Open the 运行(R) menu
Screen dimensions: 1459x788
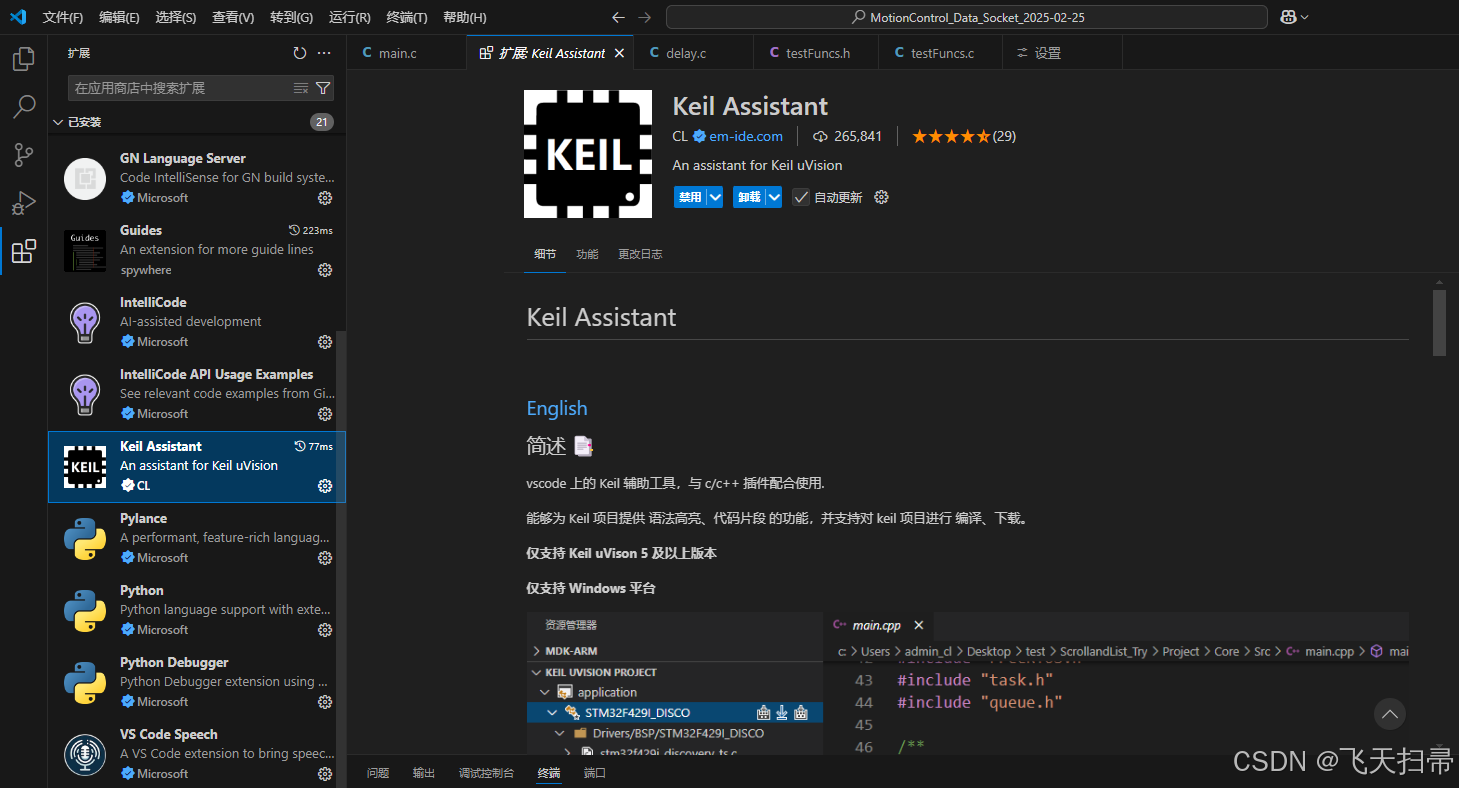(347, 17)
